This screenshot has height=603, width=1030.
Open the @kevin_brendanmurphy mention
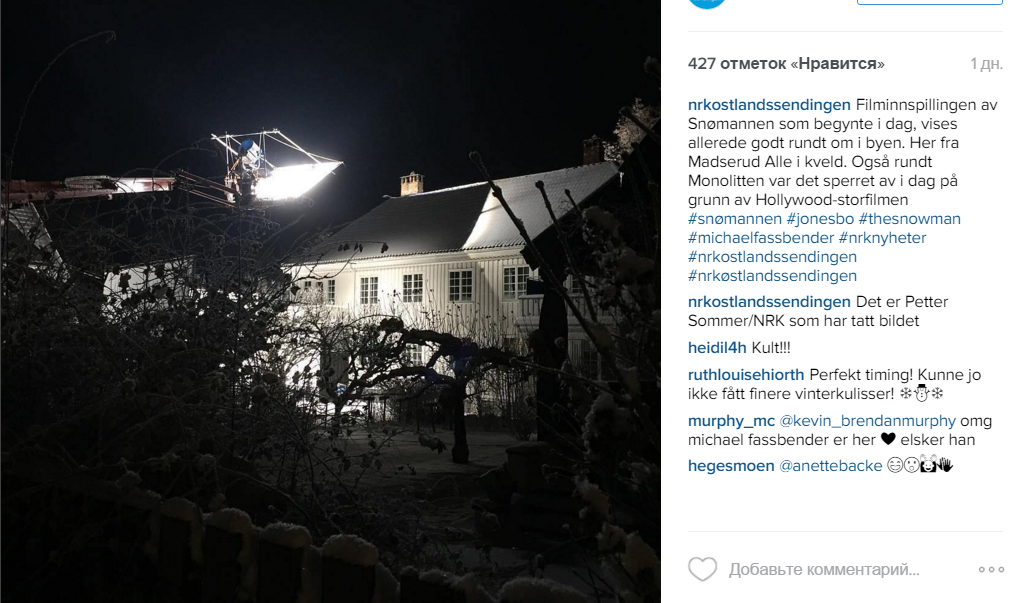(868, 421)
